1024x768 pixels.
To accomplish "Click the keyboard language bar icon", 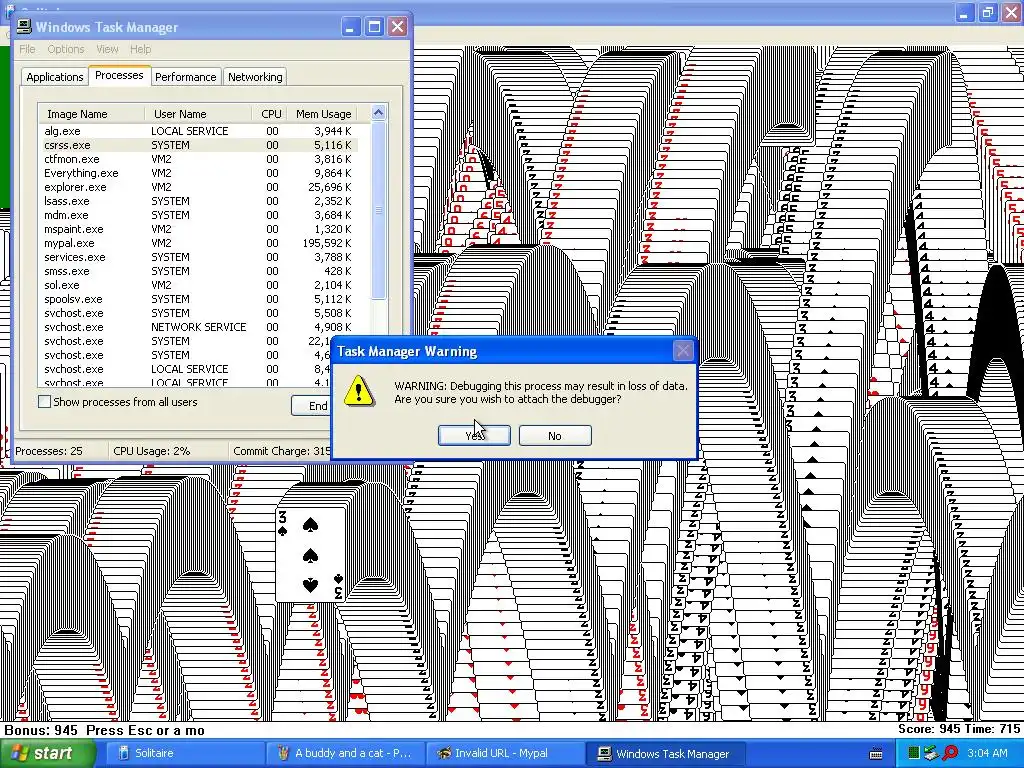I will 876,754.
